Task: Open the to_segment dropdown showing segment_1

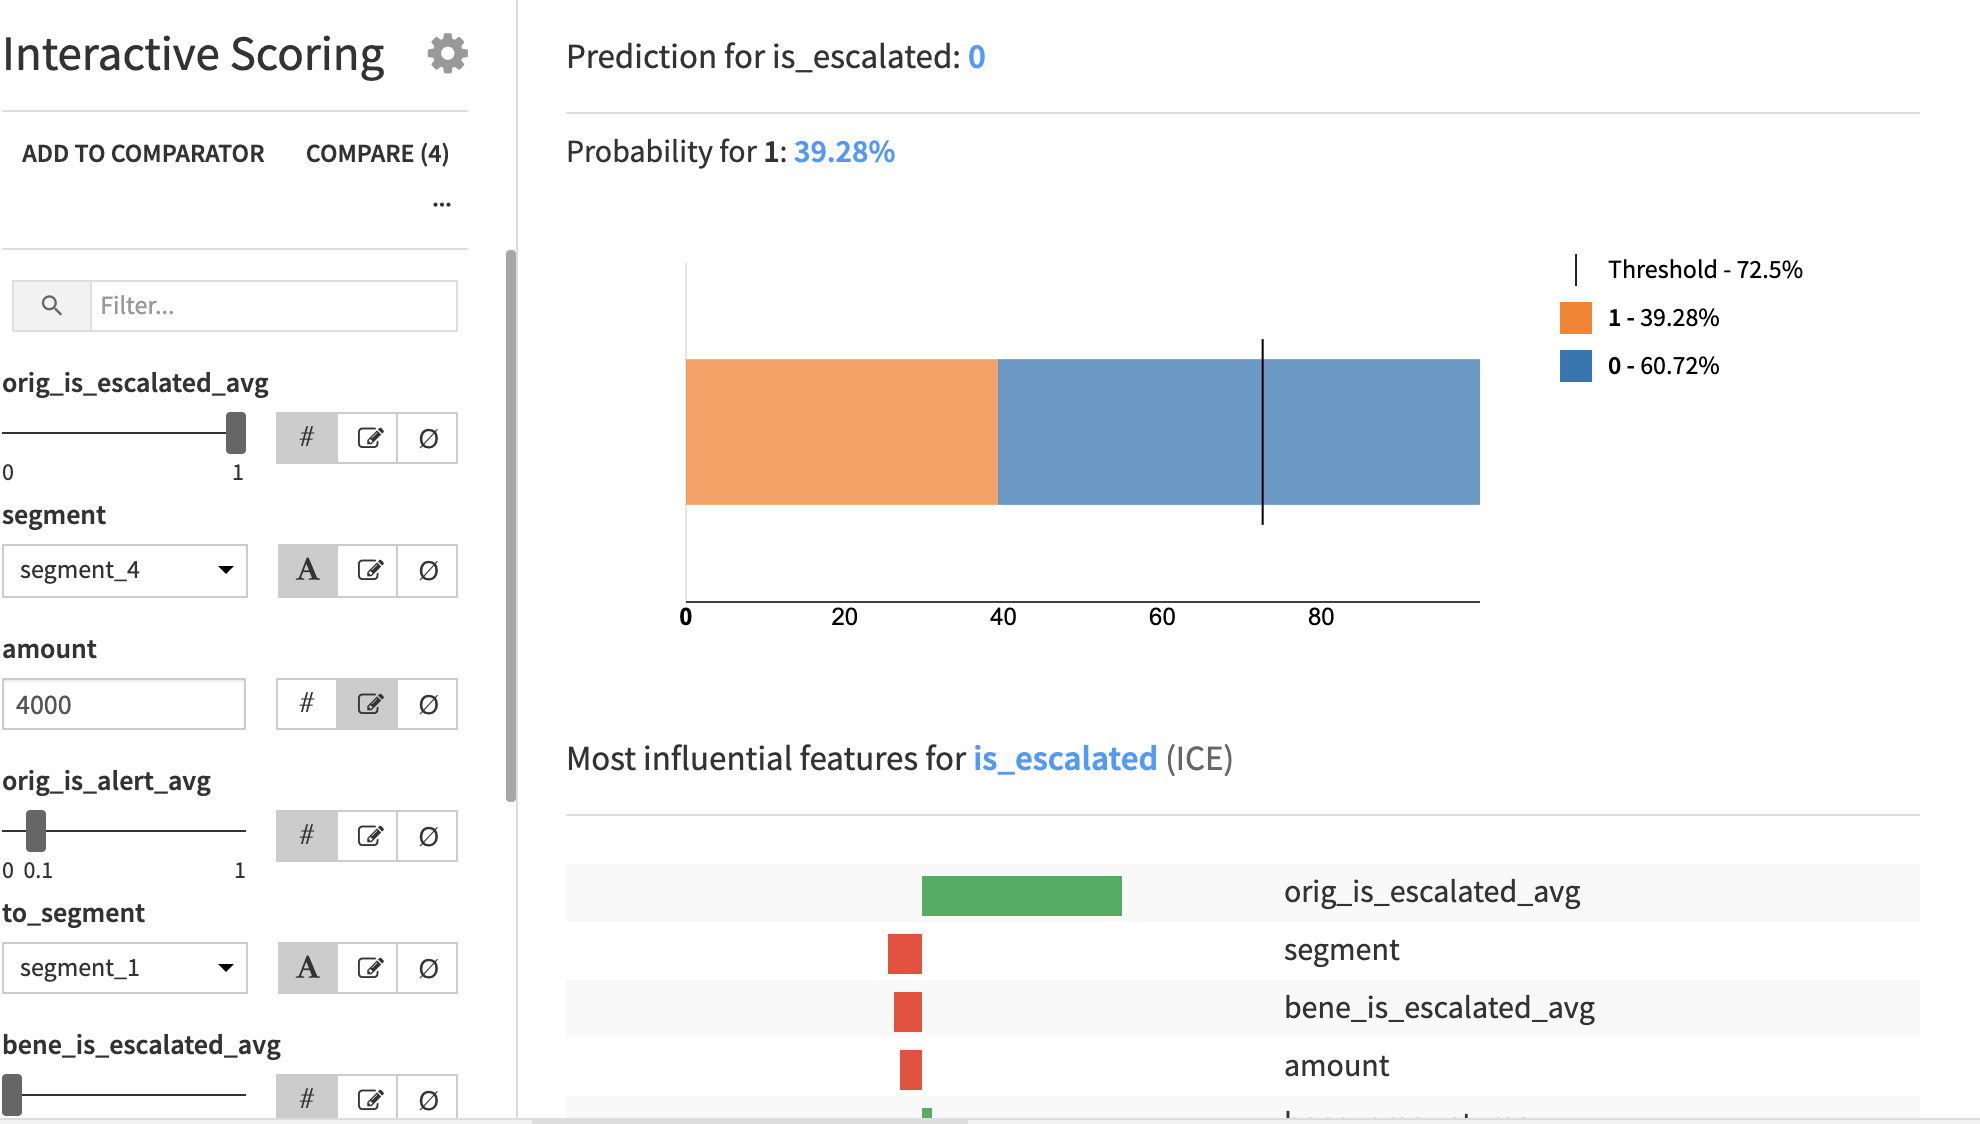Action: 124,967
